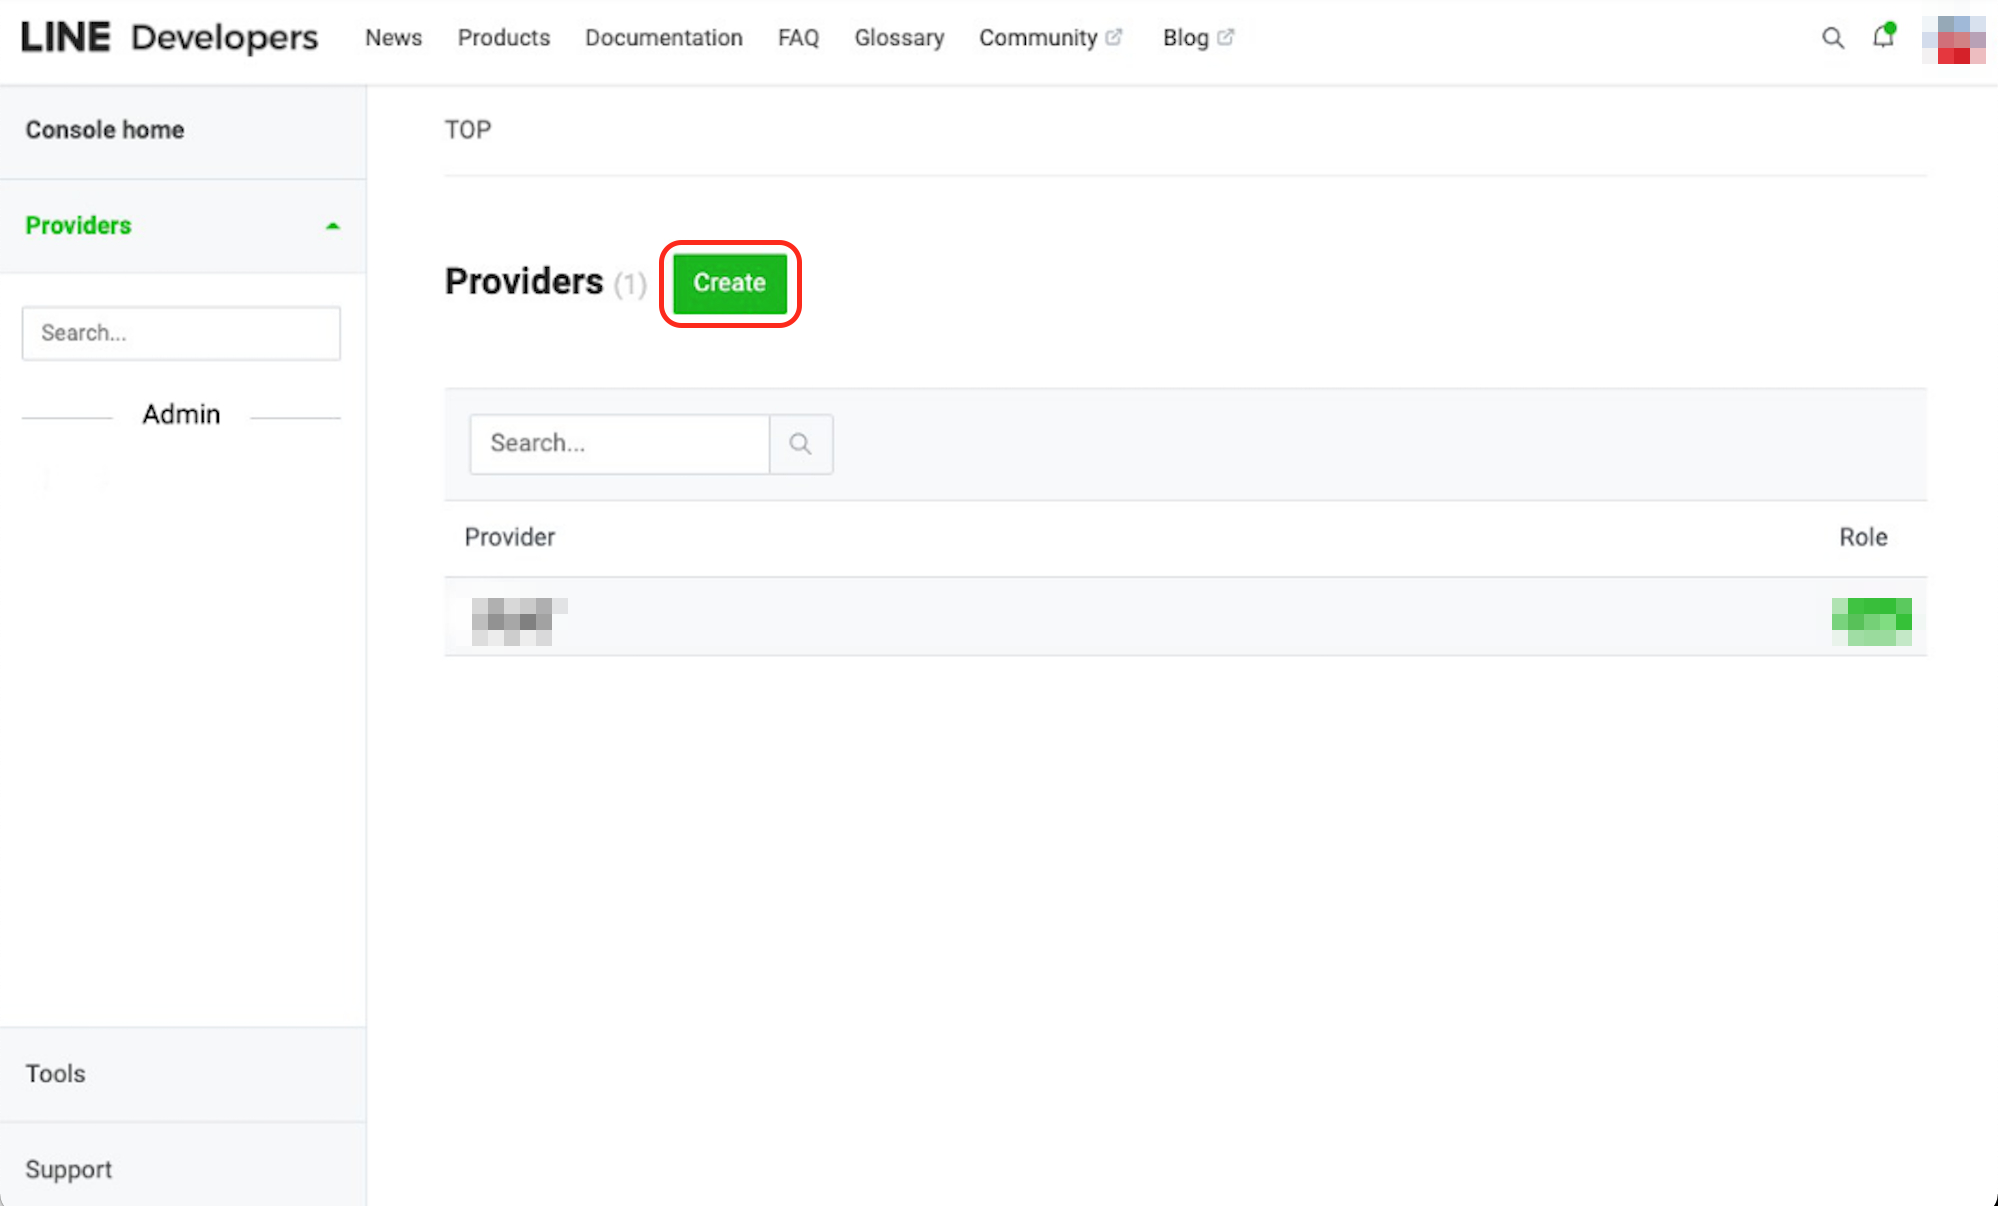Open the News menu item
Viewport: 1998px width, 1206px height.
[393, 38]
